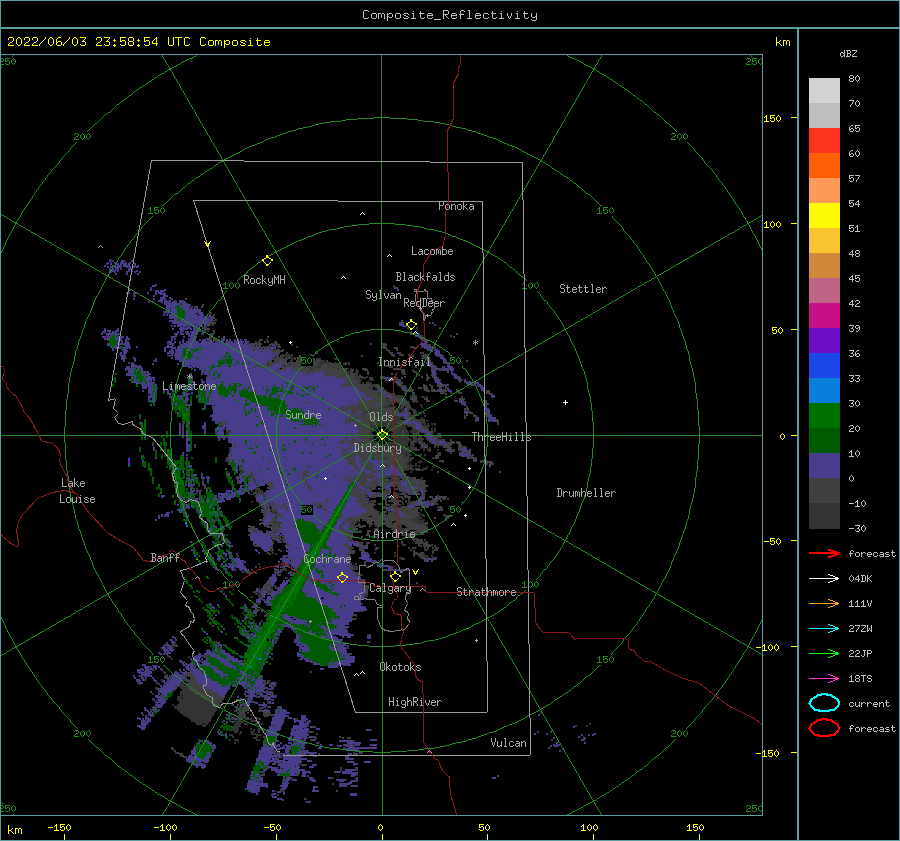Click the Banff label
Image resolution: width=900 pixels, height=841 pixels.
165,557
